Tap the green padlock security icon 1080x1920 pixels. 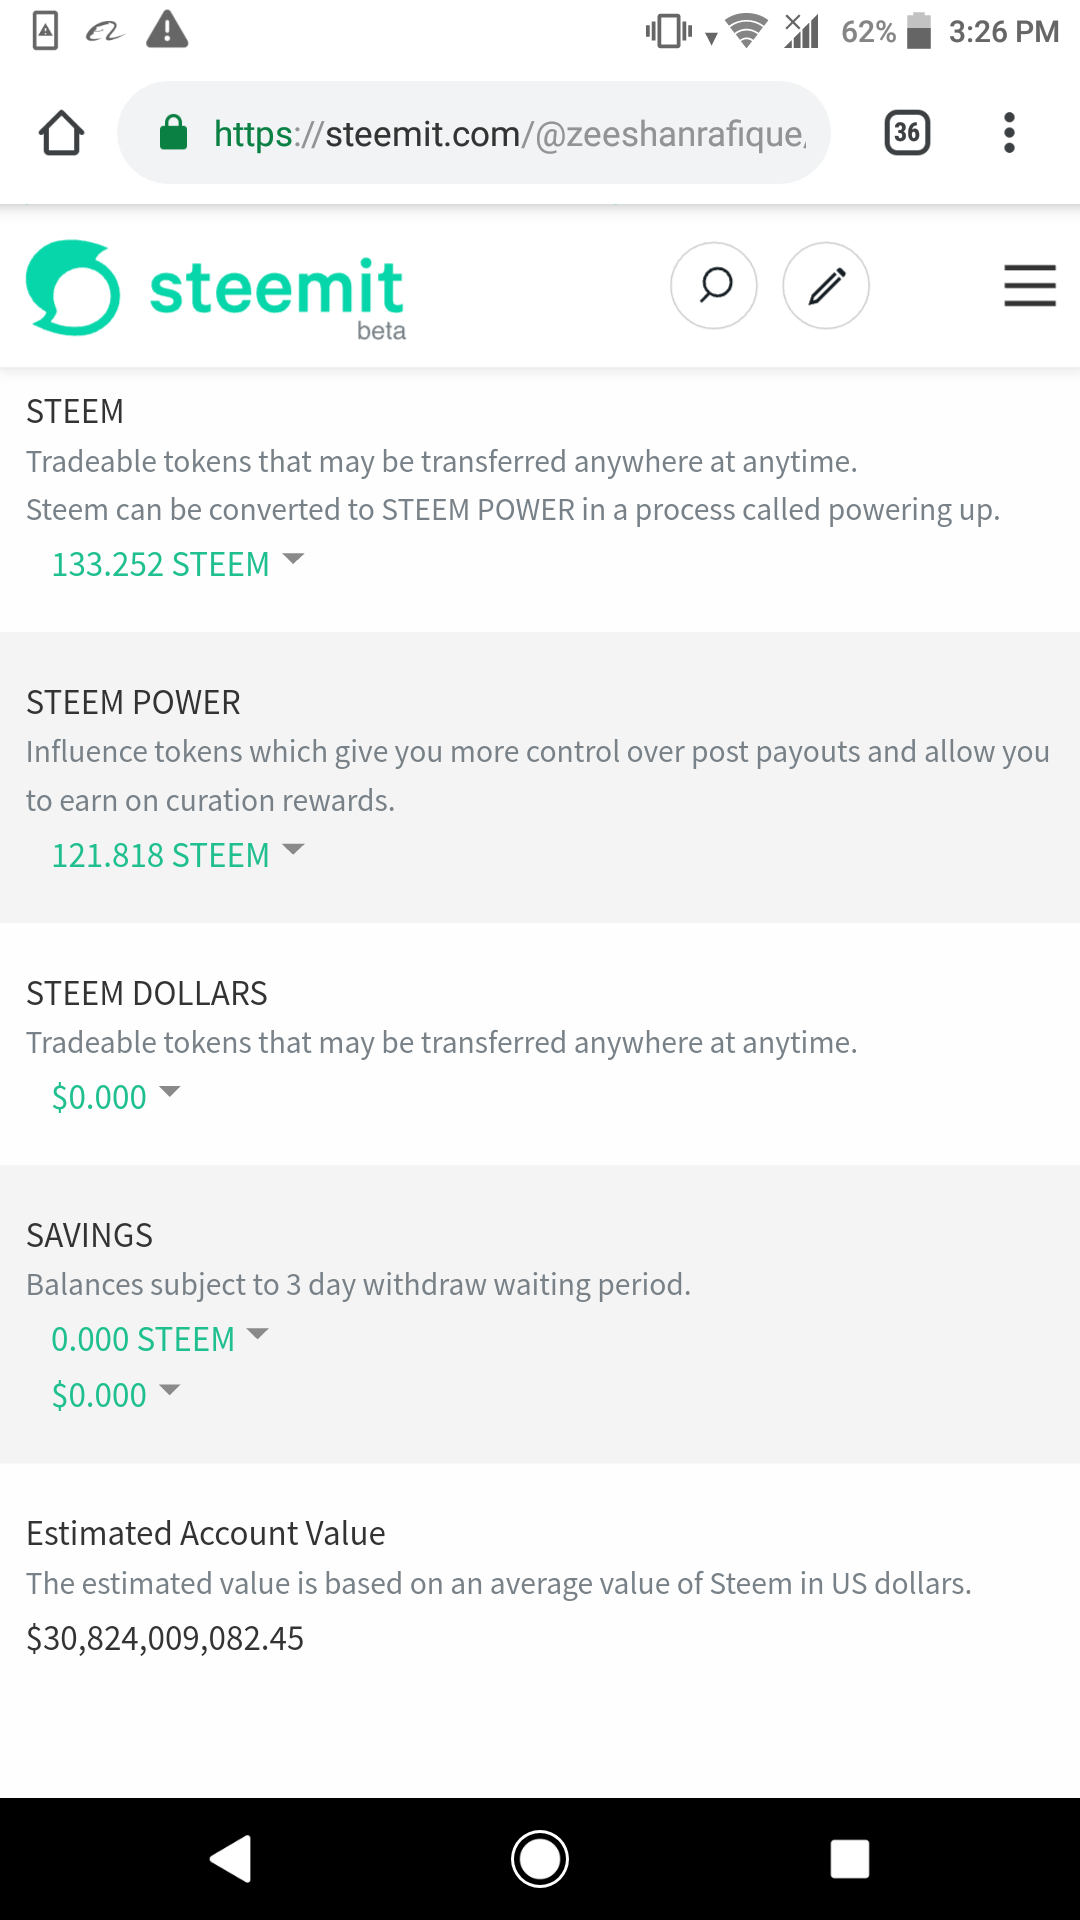click(x=174, y=133)
